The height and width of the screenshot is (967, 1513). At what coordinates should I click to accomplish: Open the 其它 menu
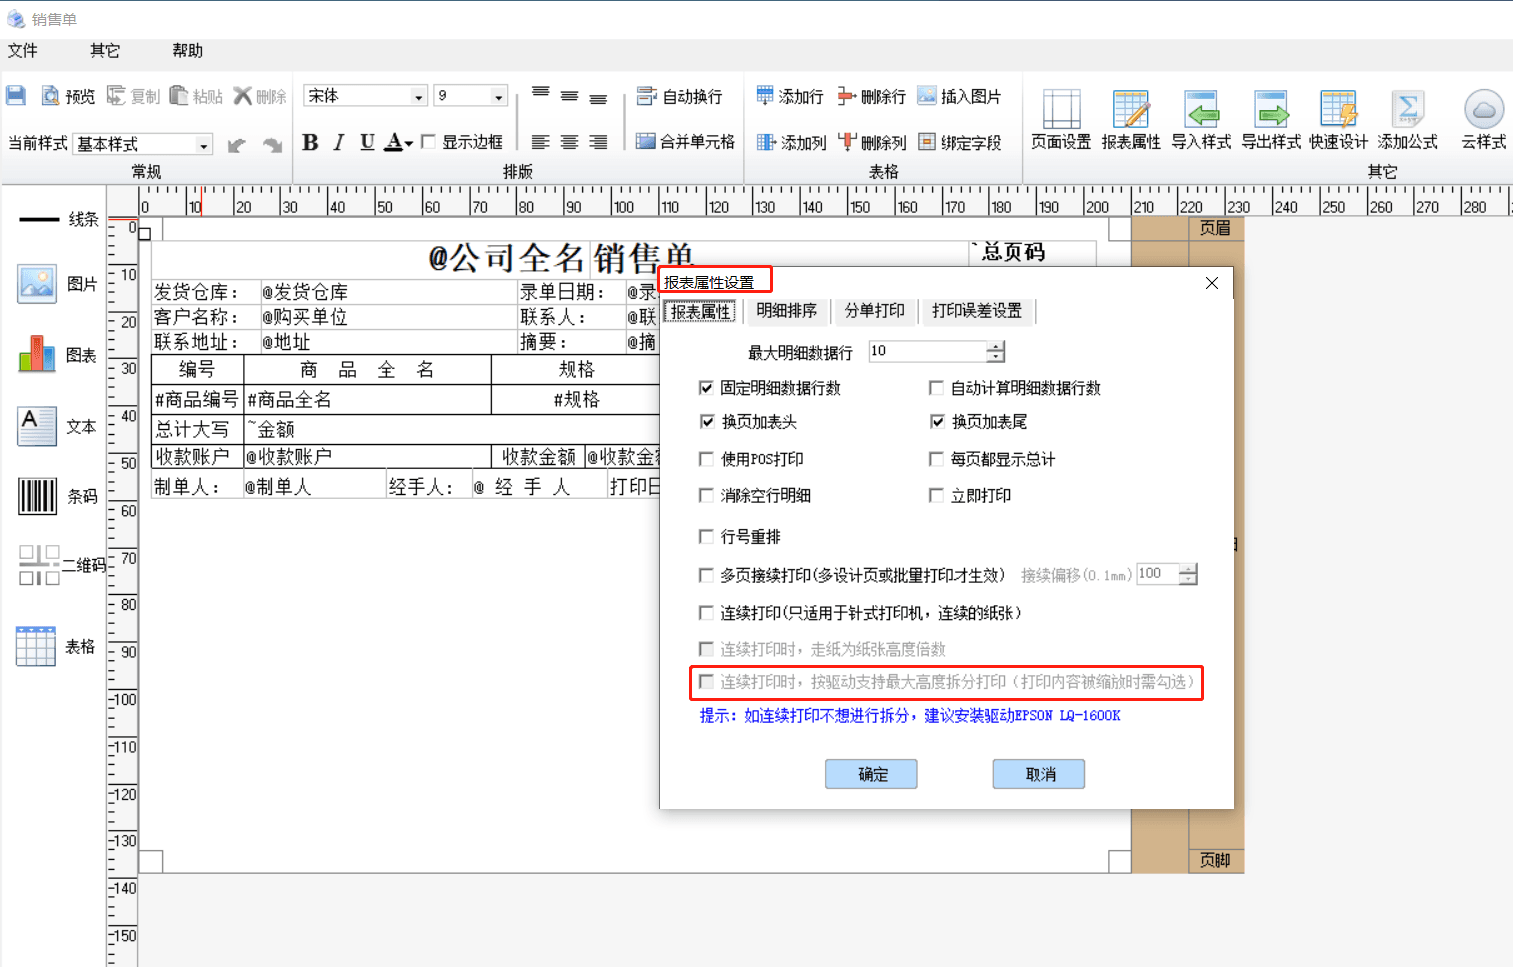coord(105,51)
